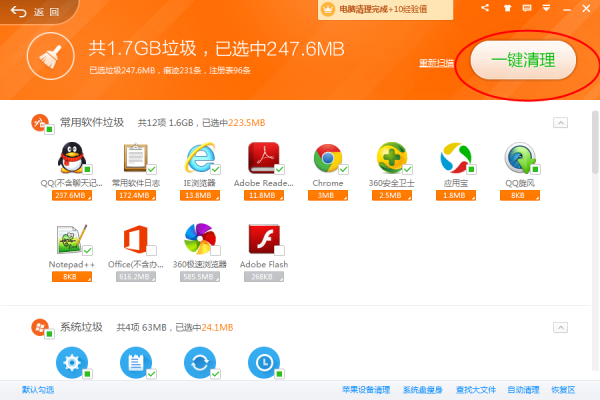This screenshot has height=400, width=600.
Task: Click the clock icon under 系统垃圾
Action: coord(264,362)
